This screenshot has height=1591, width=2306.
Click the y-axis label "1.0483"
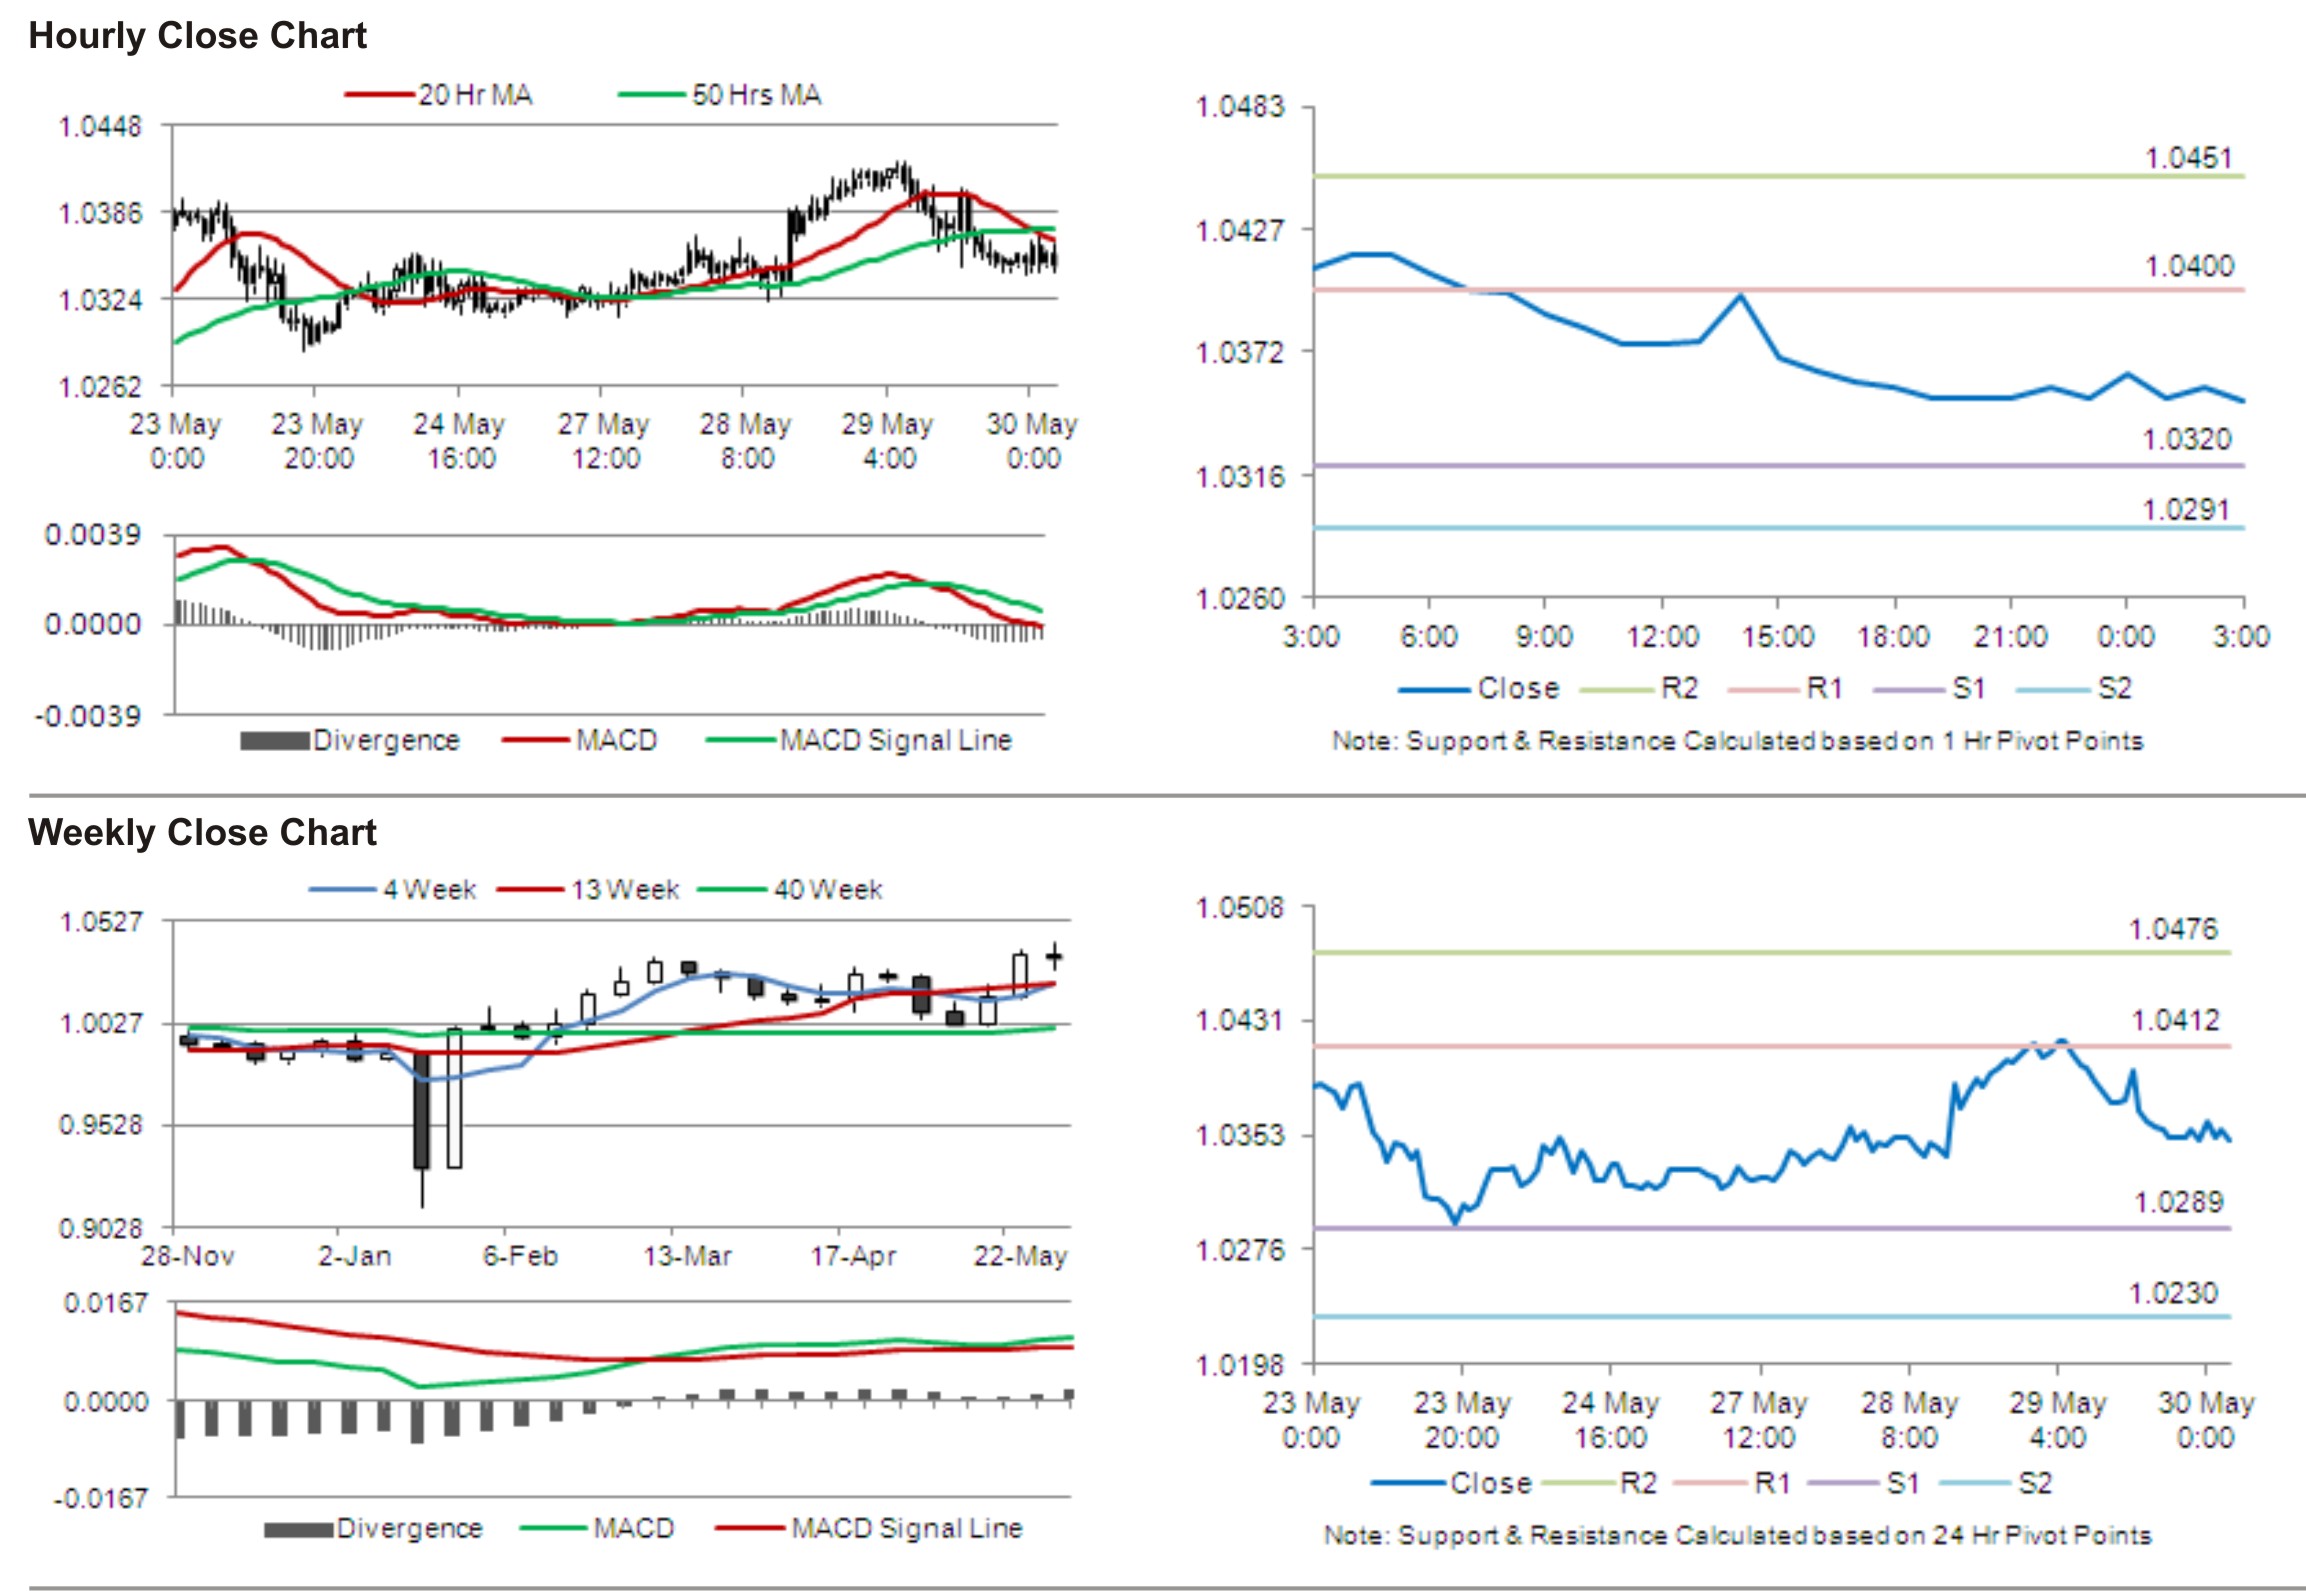[x=1240, y=106]
